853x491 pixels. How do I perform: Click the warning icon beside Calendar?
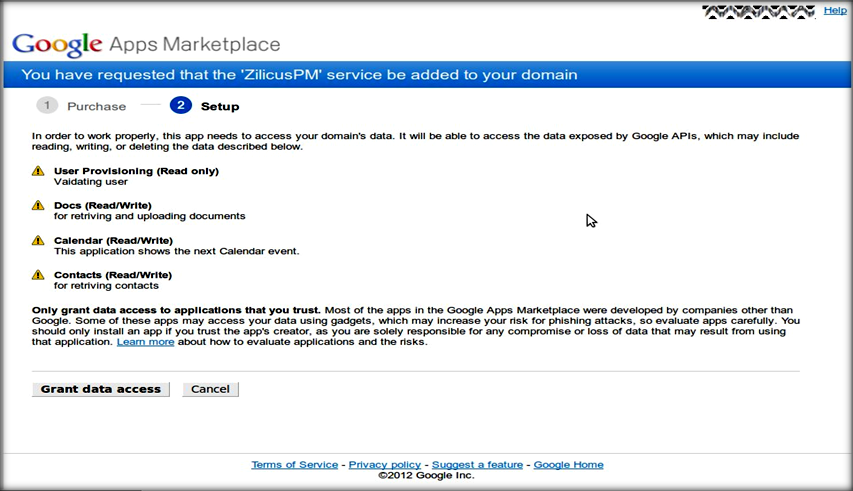point(38,240)
